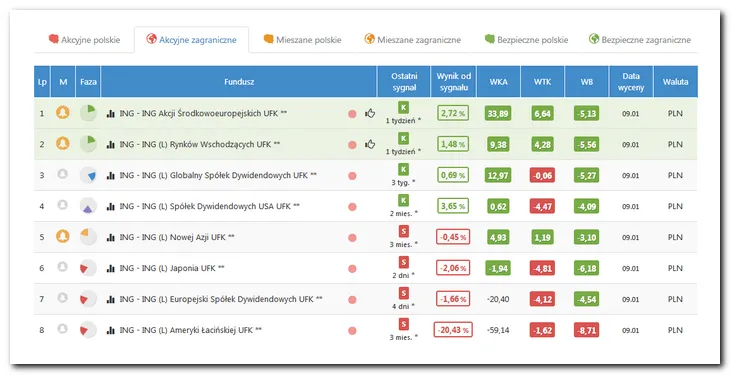Open ING (L) Rynków Wschodzących UFK link
This screenshot has height=375, width=731.
[x=200, y=144]
